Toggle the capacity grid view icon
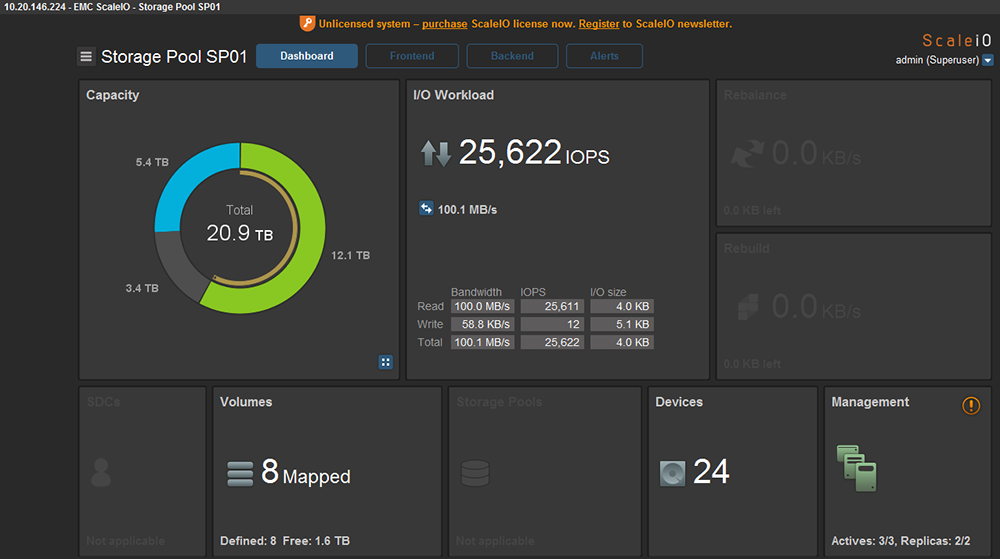 tap(385, 362)
